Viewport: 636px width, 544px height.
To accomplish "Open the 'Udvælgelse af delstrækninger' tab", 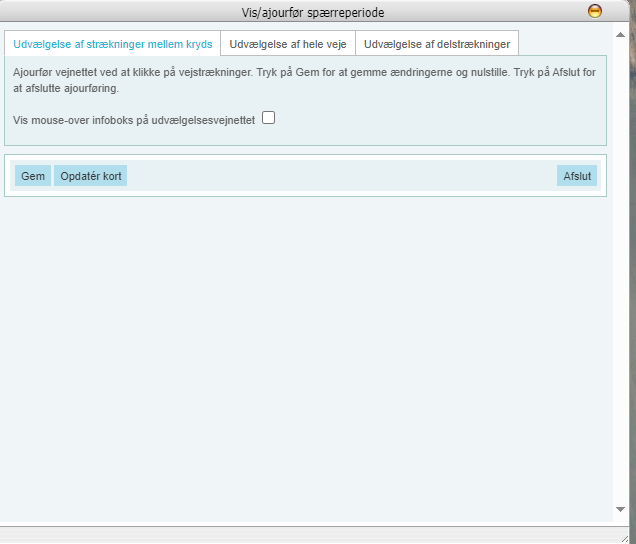I will [x=437, y=44].
